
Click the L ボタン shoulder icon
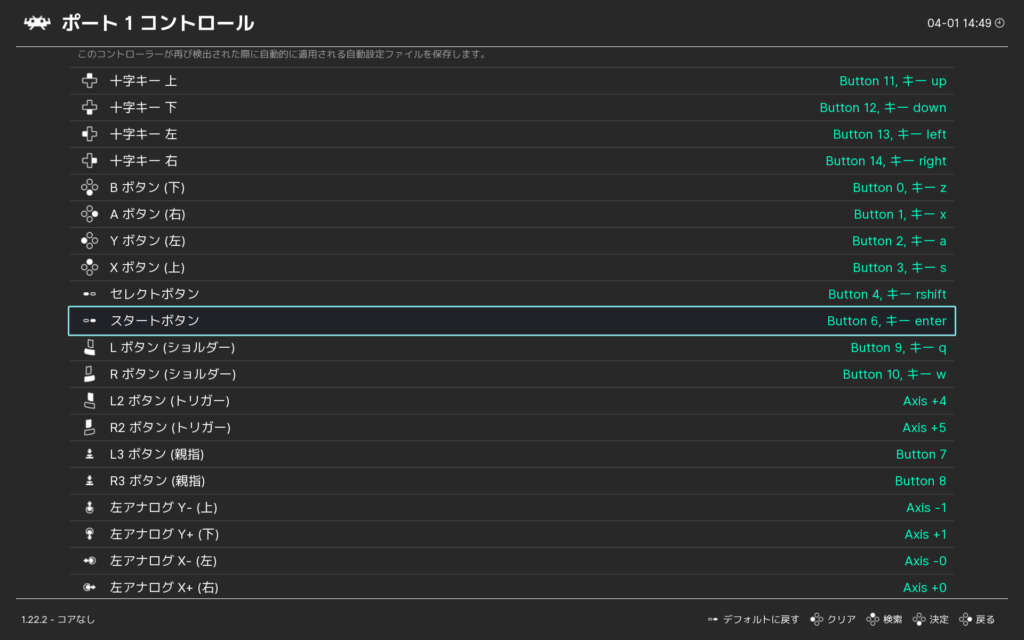tap(89, 347)
